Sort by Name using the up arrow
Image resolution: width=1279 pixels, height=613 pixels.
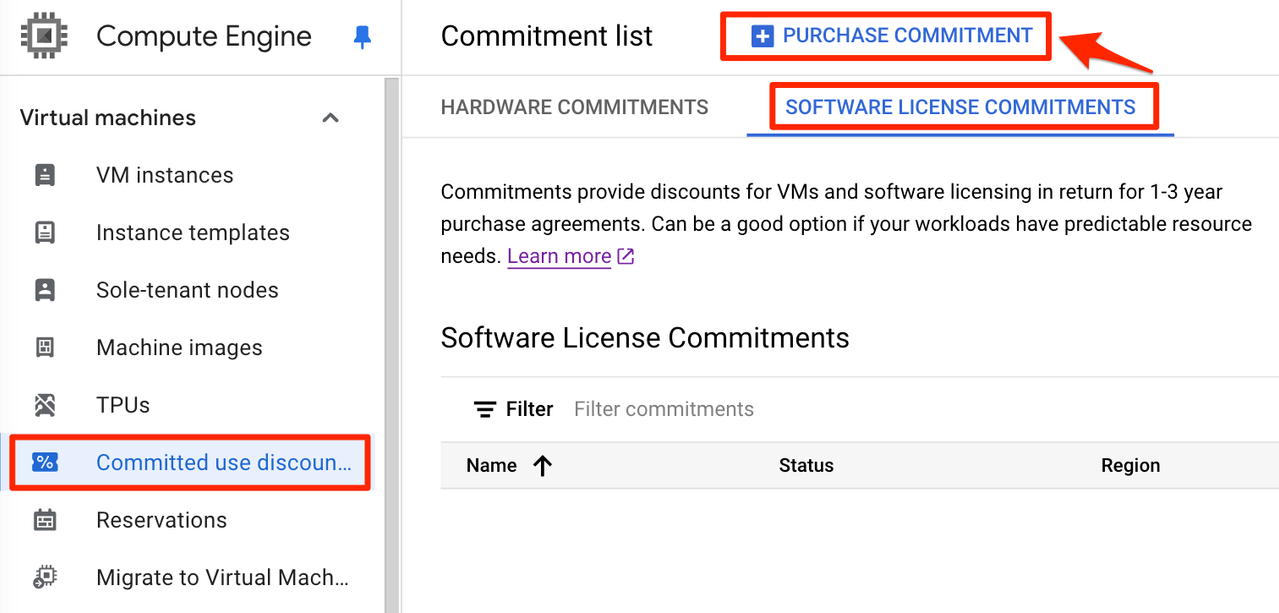point(543,465)
